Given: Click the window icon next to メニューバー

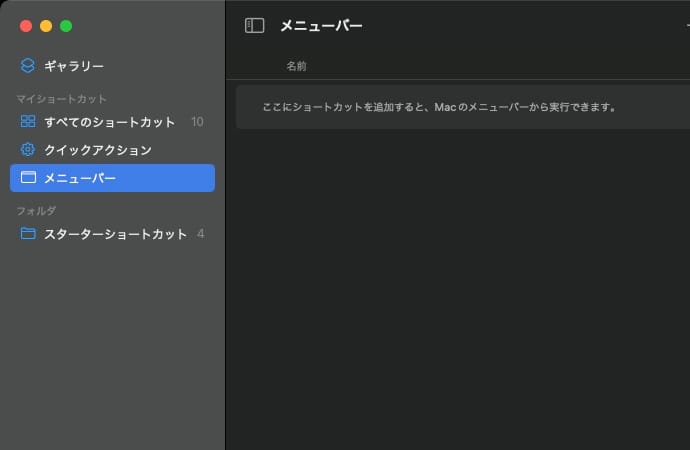Looking at the screenshot, I should pos(28,178).
